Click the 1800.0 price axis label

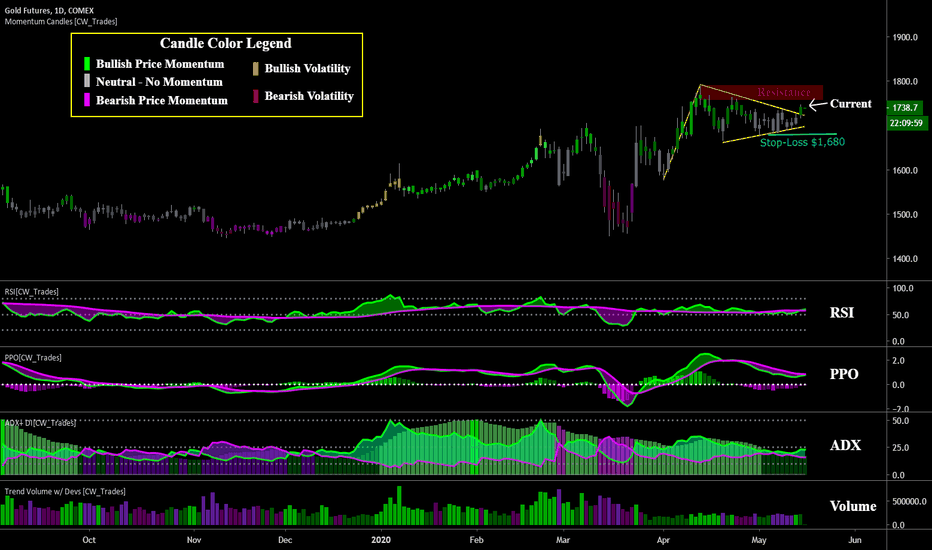[x=905, y=81]
